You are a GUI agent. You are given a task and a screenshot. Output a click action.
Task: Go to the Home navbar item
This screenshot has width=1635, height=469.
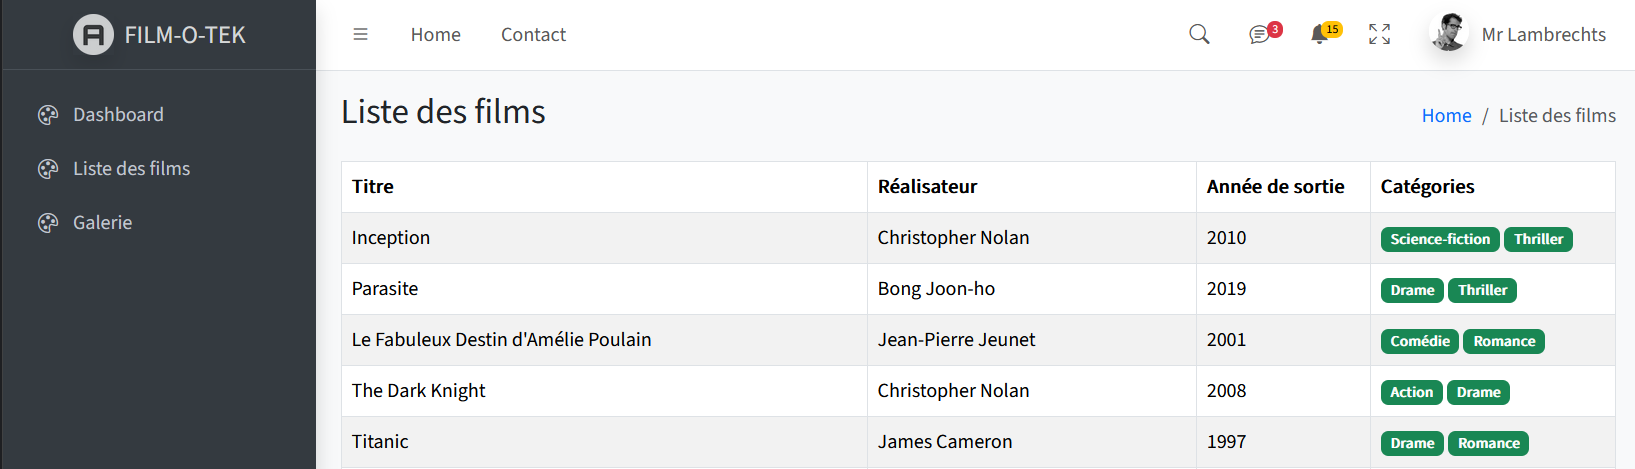436,35
